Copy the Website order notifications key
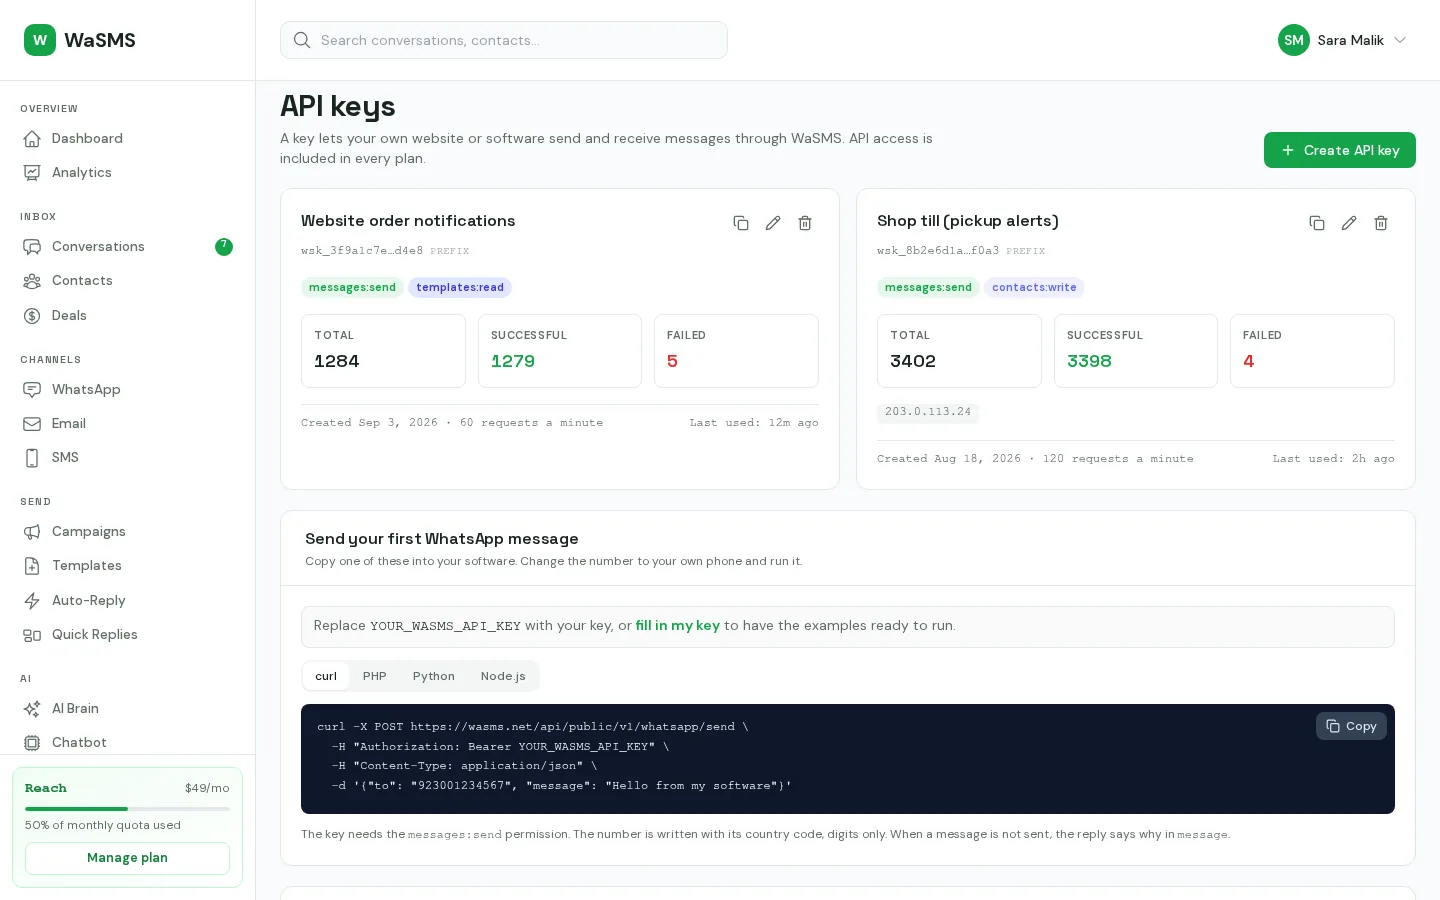The width and height of the screenshot is (1440, 900). 741,223
